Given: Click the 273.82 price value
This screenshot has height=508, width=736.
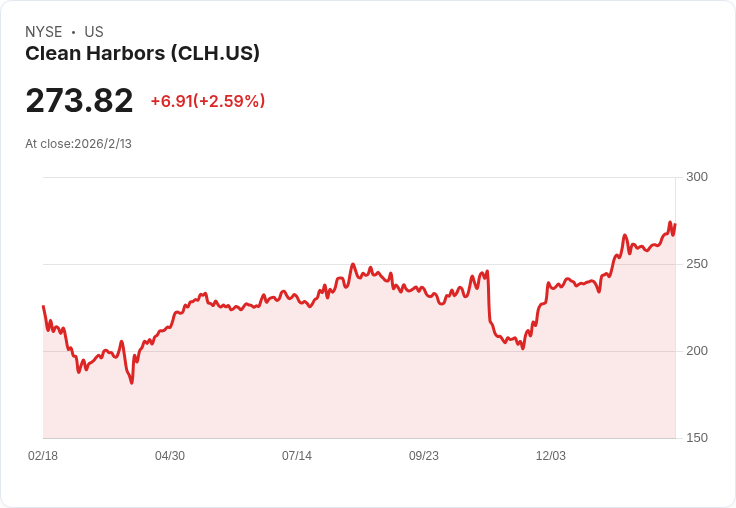Looking at the screenshot, I should click(x=79, y=100).
